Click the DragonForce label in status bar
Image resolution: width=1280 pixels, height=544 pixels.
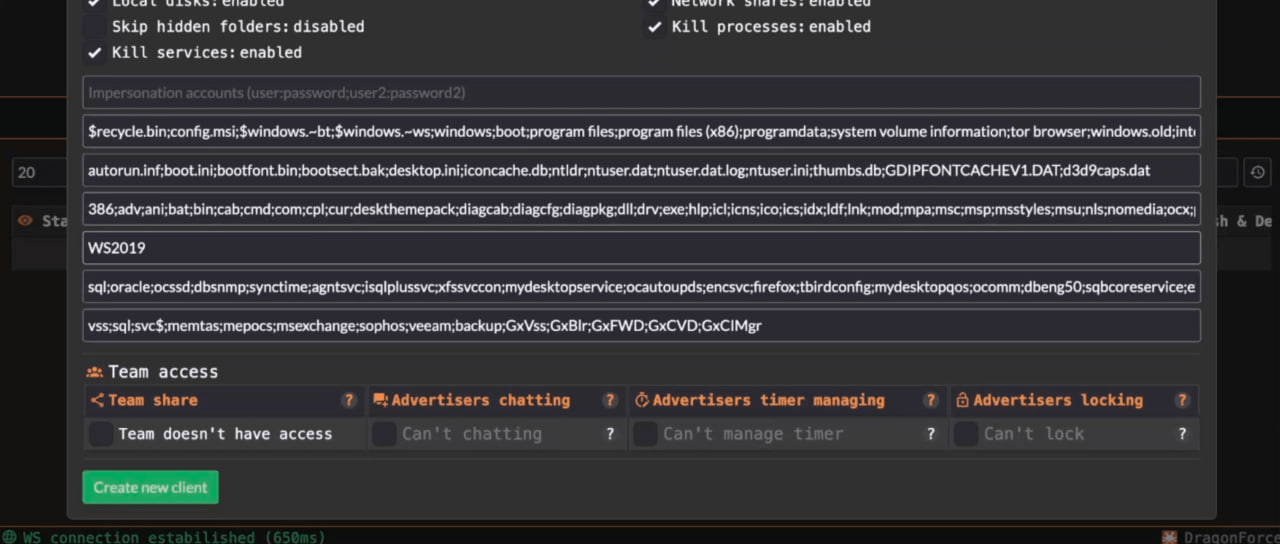pos(1231,537)
